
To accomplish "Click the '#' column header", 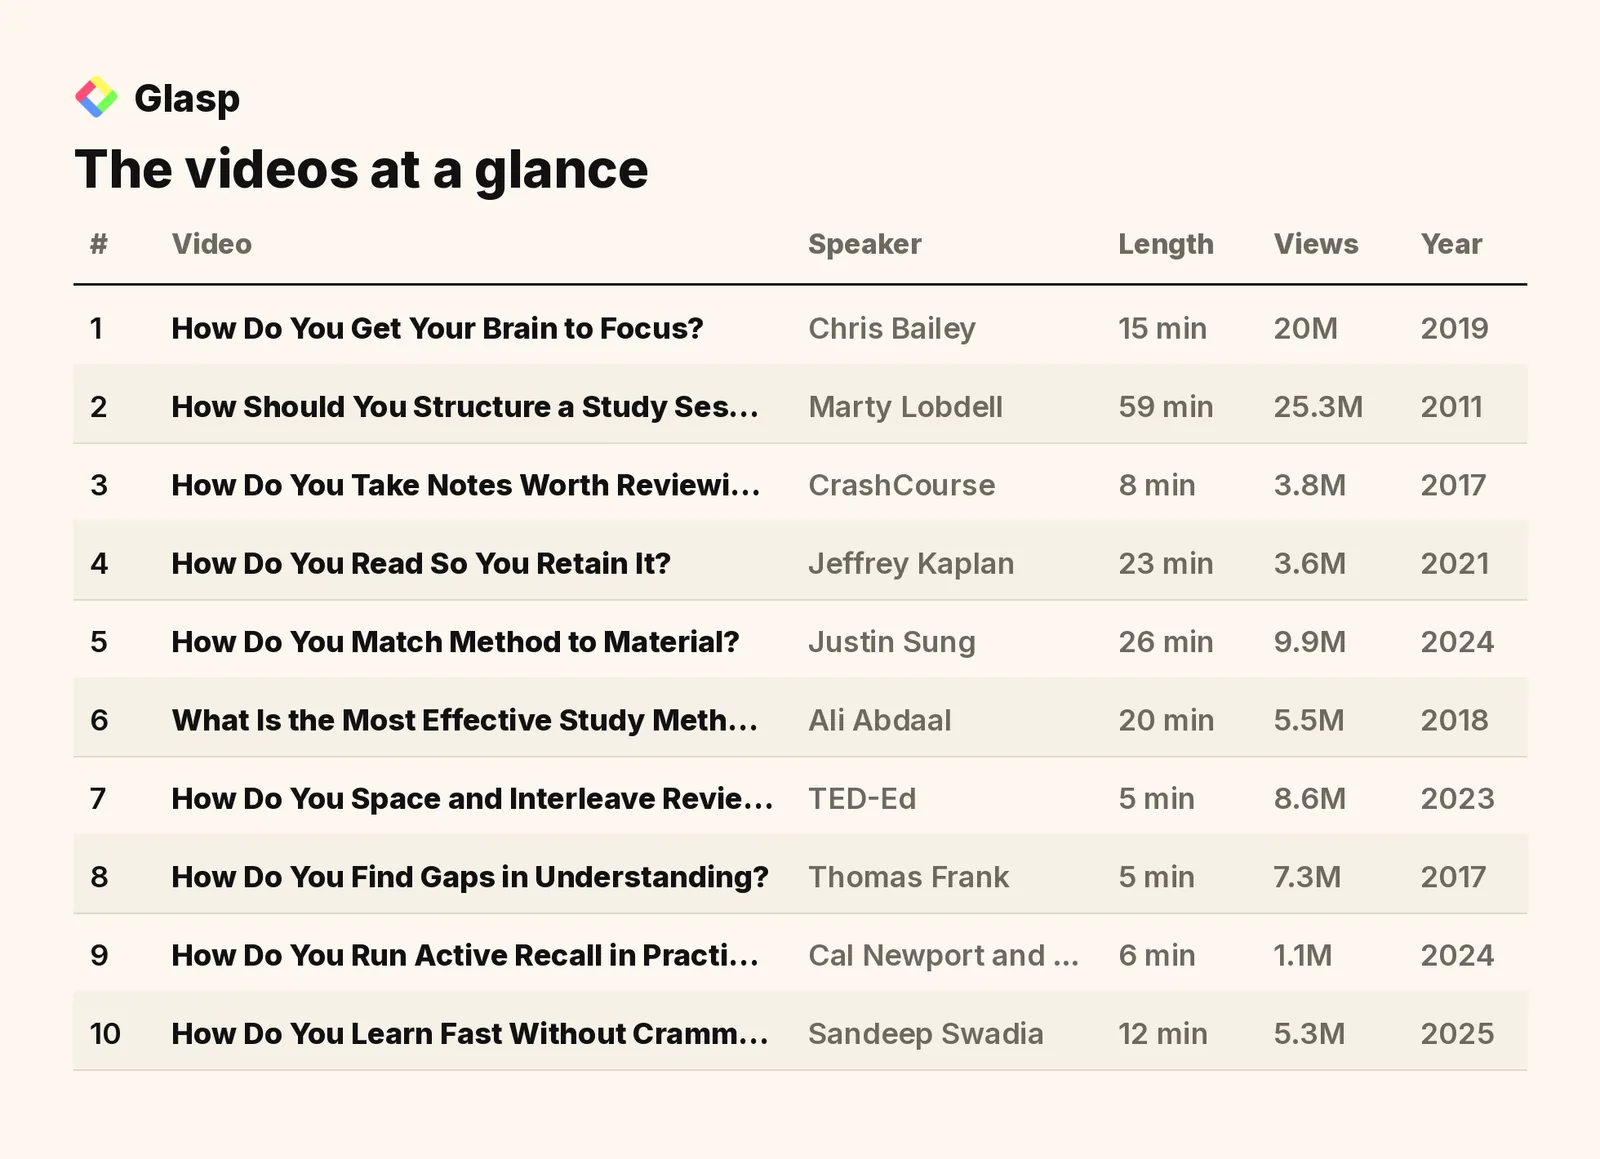I will coord(98,244).
